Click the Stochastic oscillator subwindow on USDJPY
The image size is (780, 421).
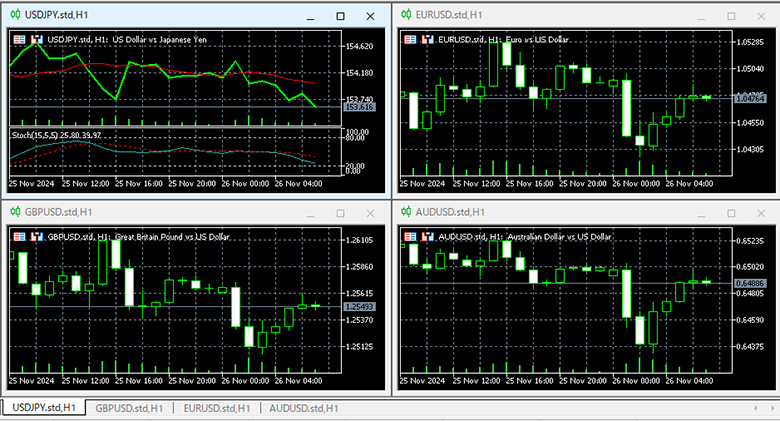coord(175,152)
